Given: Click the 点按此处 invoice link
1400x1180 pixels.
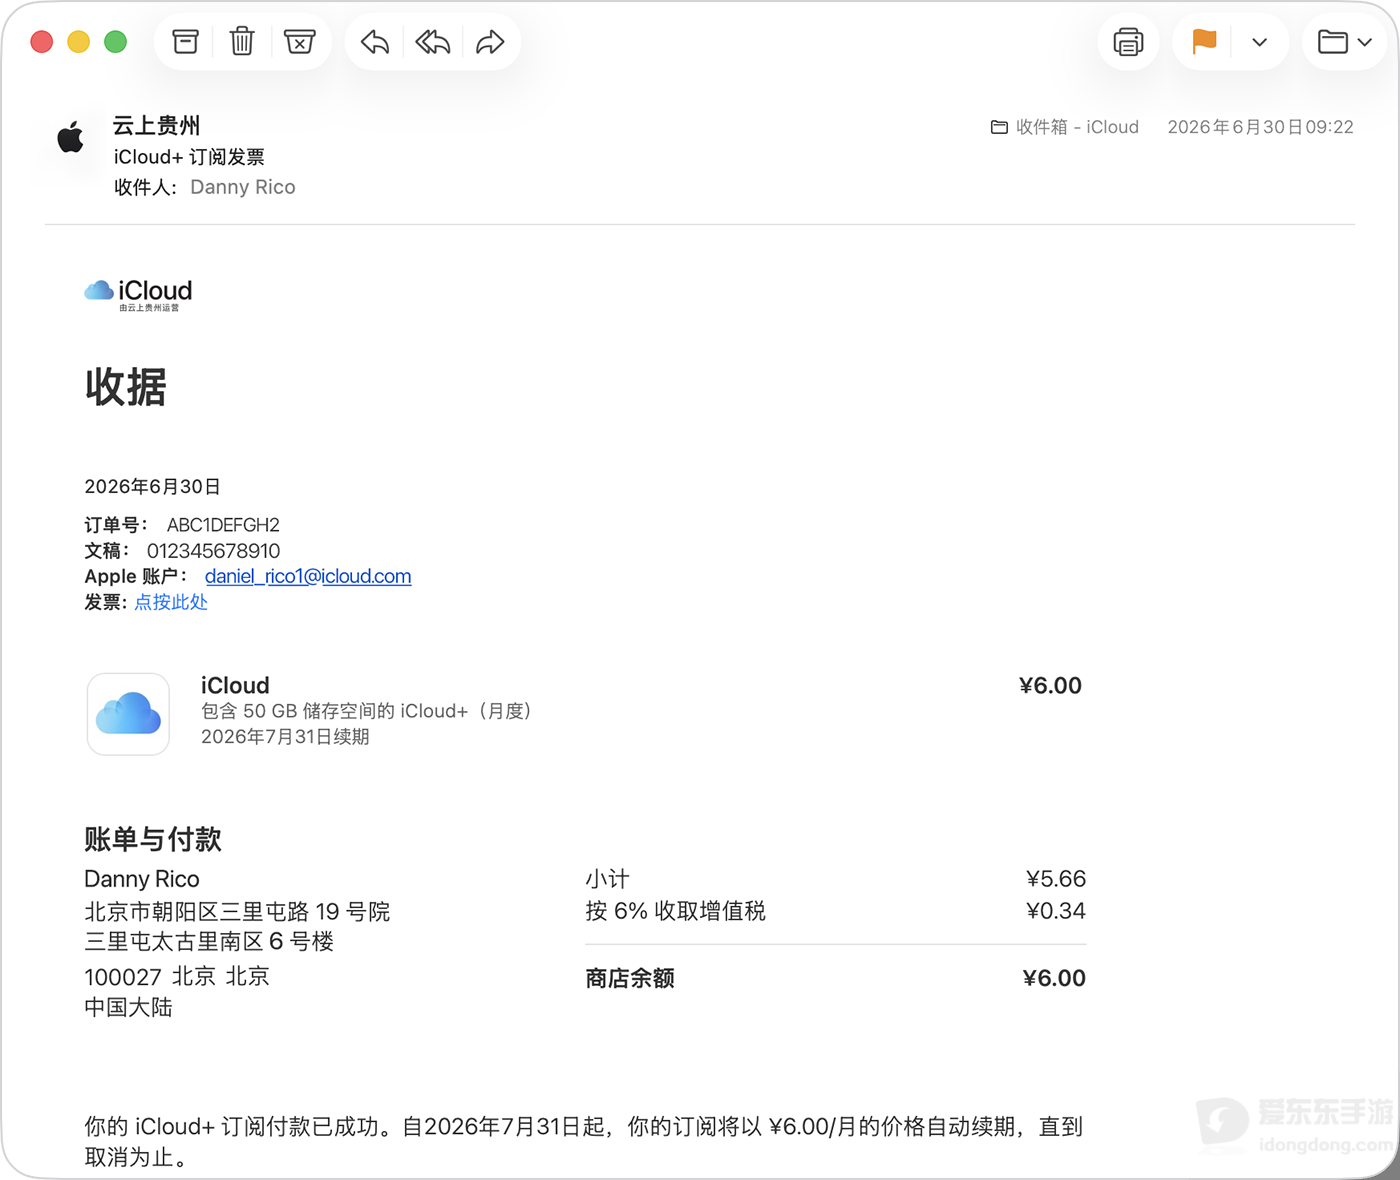Looking at the screenshot, I should point(171,602).
